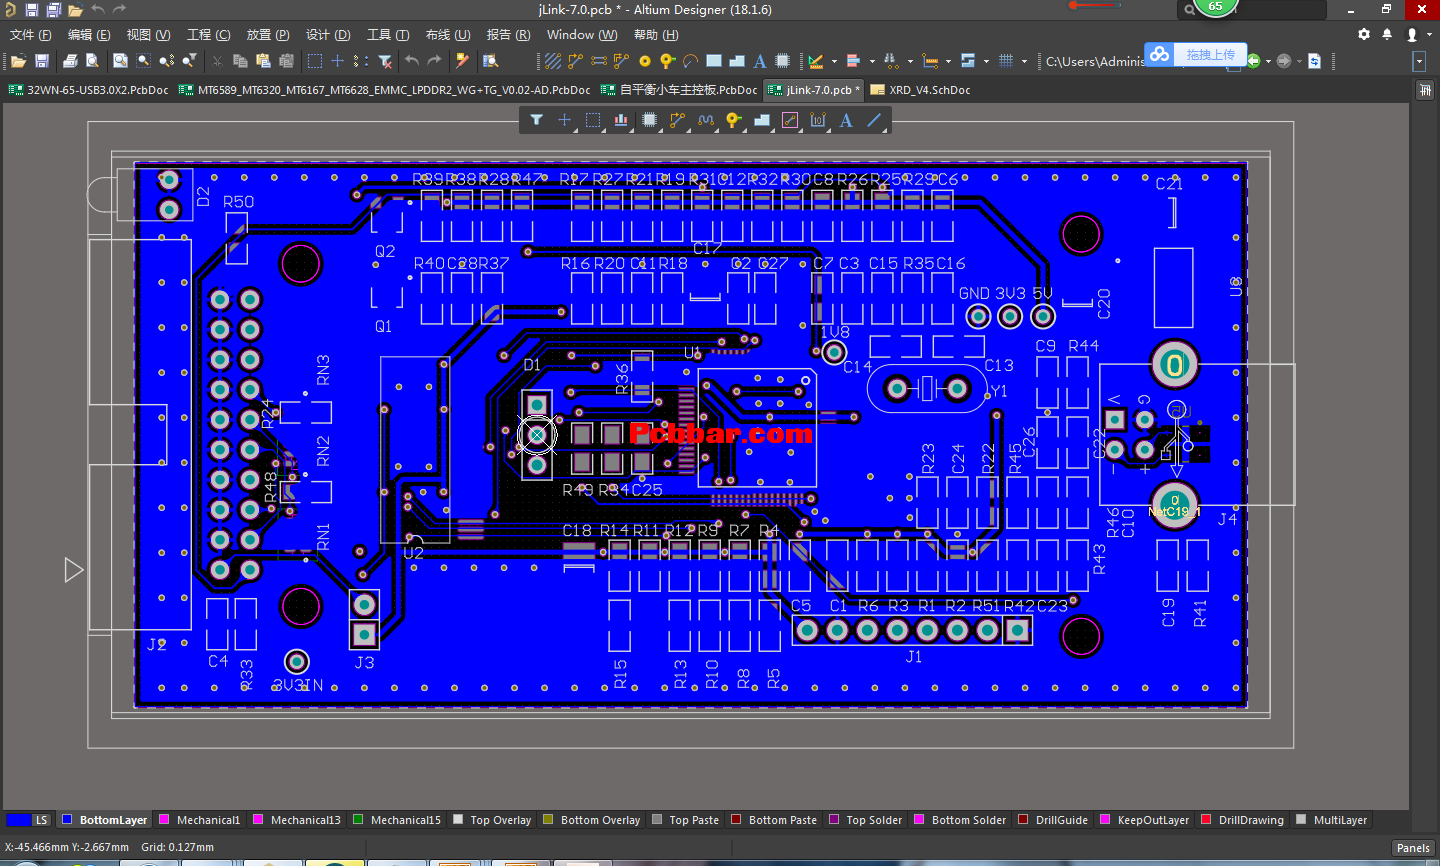The image size is (1440, 866).
Task: Click the save all icon in title bar
Action: click(53, 10)
